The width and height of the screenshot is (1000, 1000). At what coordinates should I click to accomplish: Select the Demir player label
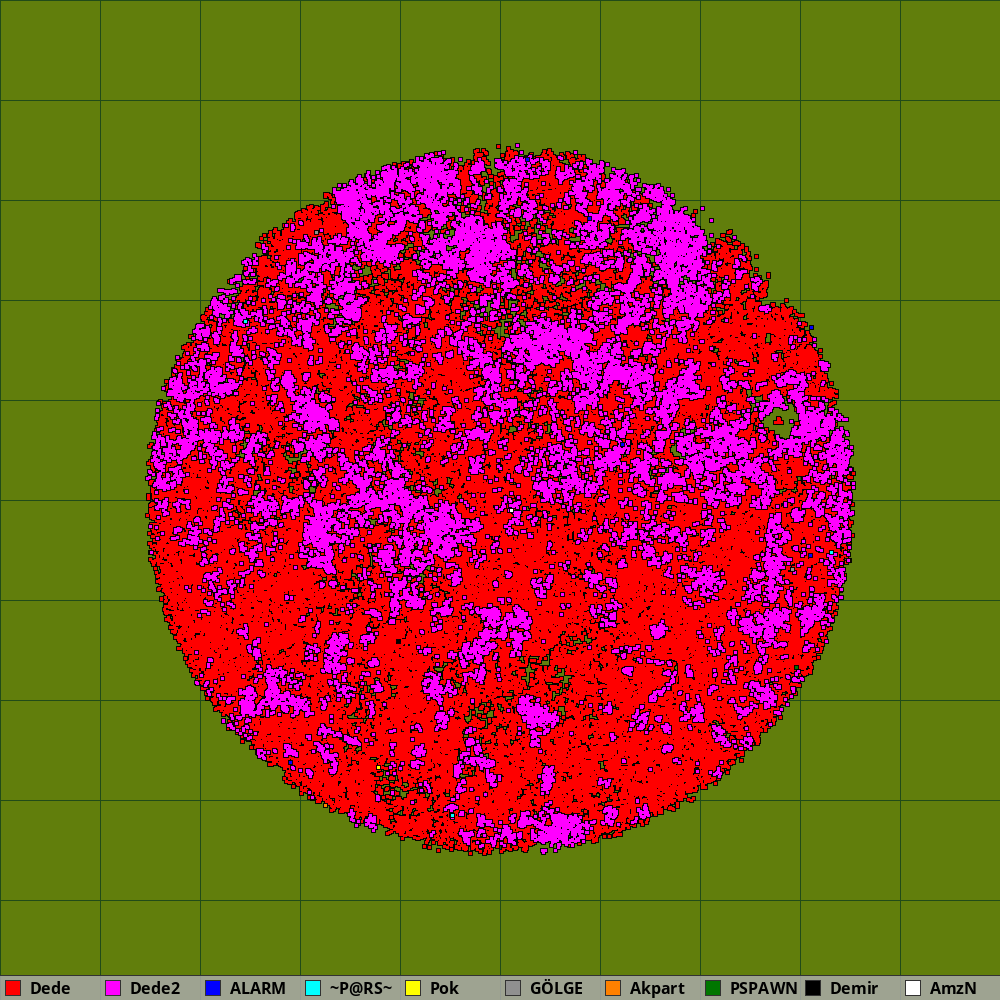[x=854, y=989]
